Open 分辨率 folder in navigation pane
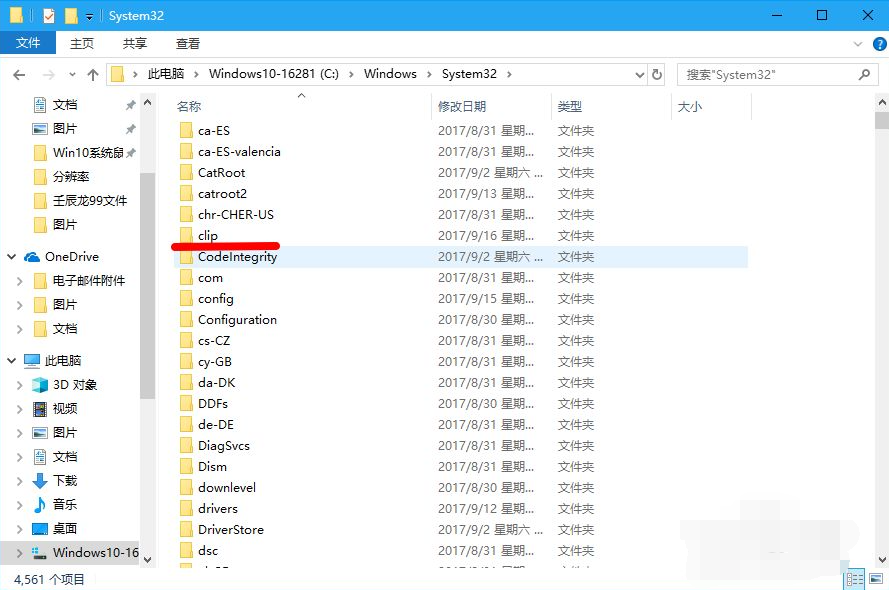The height and width of the screenshot is (590, 889). [x=71, y=177]
